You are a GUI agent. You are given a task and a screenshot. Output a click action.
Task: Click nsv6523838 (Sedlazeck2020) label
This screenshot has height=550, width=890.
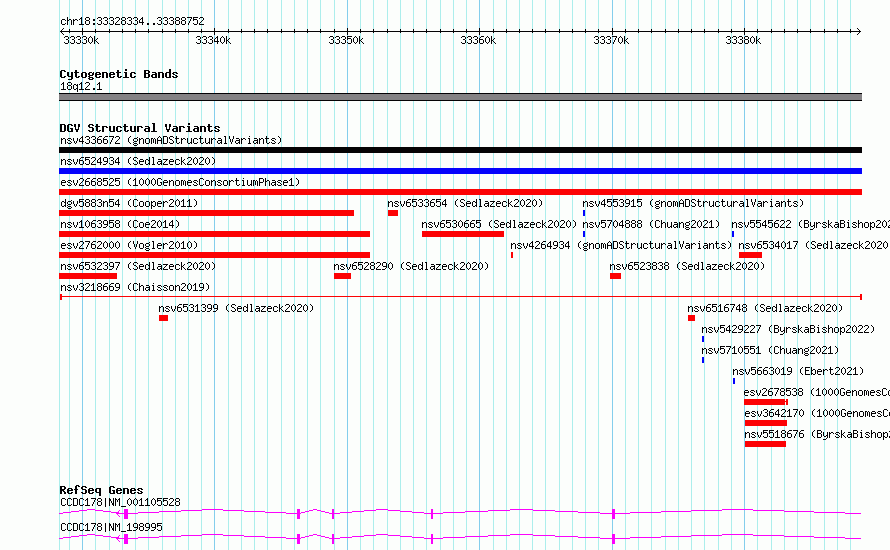(687, 266)
